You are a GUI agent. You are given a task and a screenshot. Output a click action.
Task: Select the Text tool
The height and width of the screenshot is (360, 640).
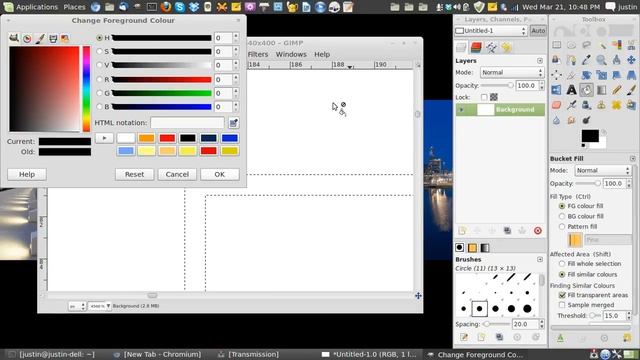tap(571, 90)
